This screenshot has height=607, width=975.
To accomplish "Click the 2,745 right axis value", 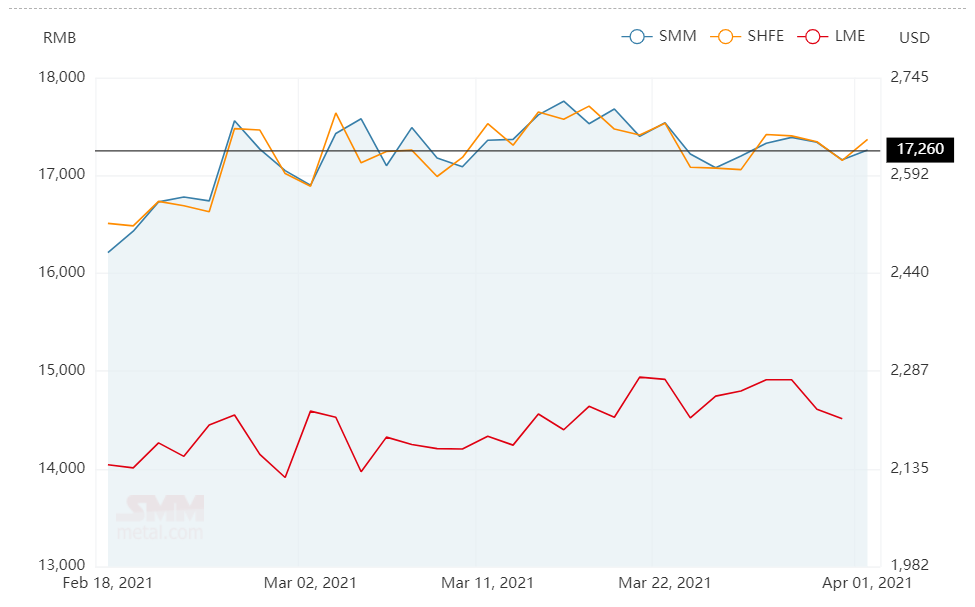I will [x=909, y=77].
